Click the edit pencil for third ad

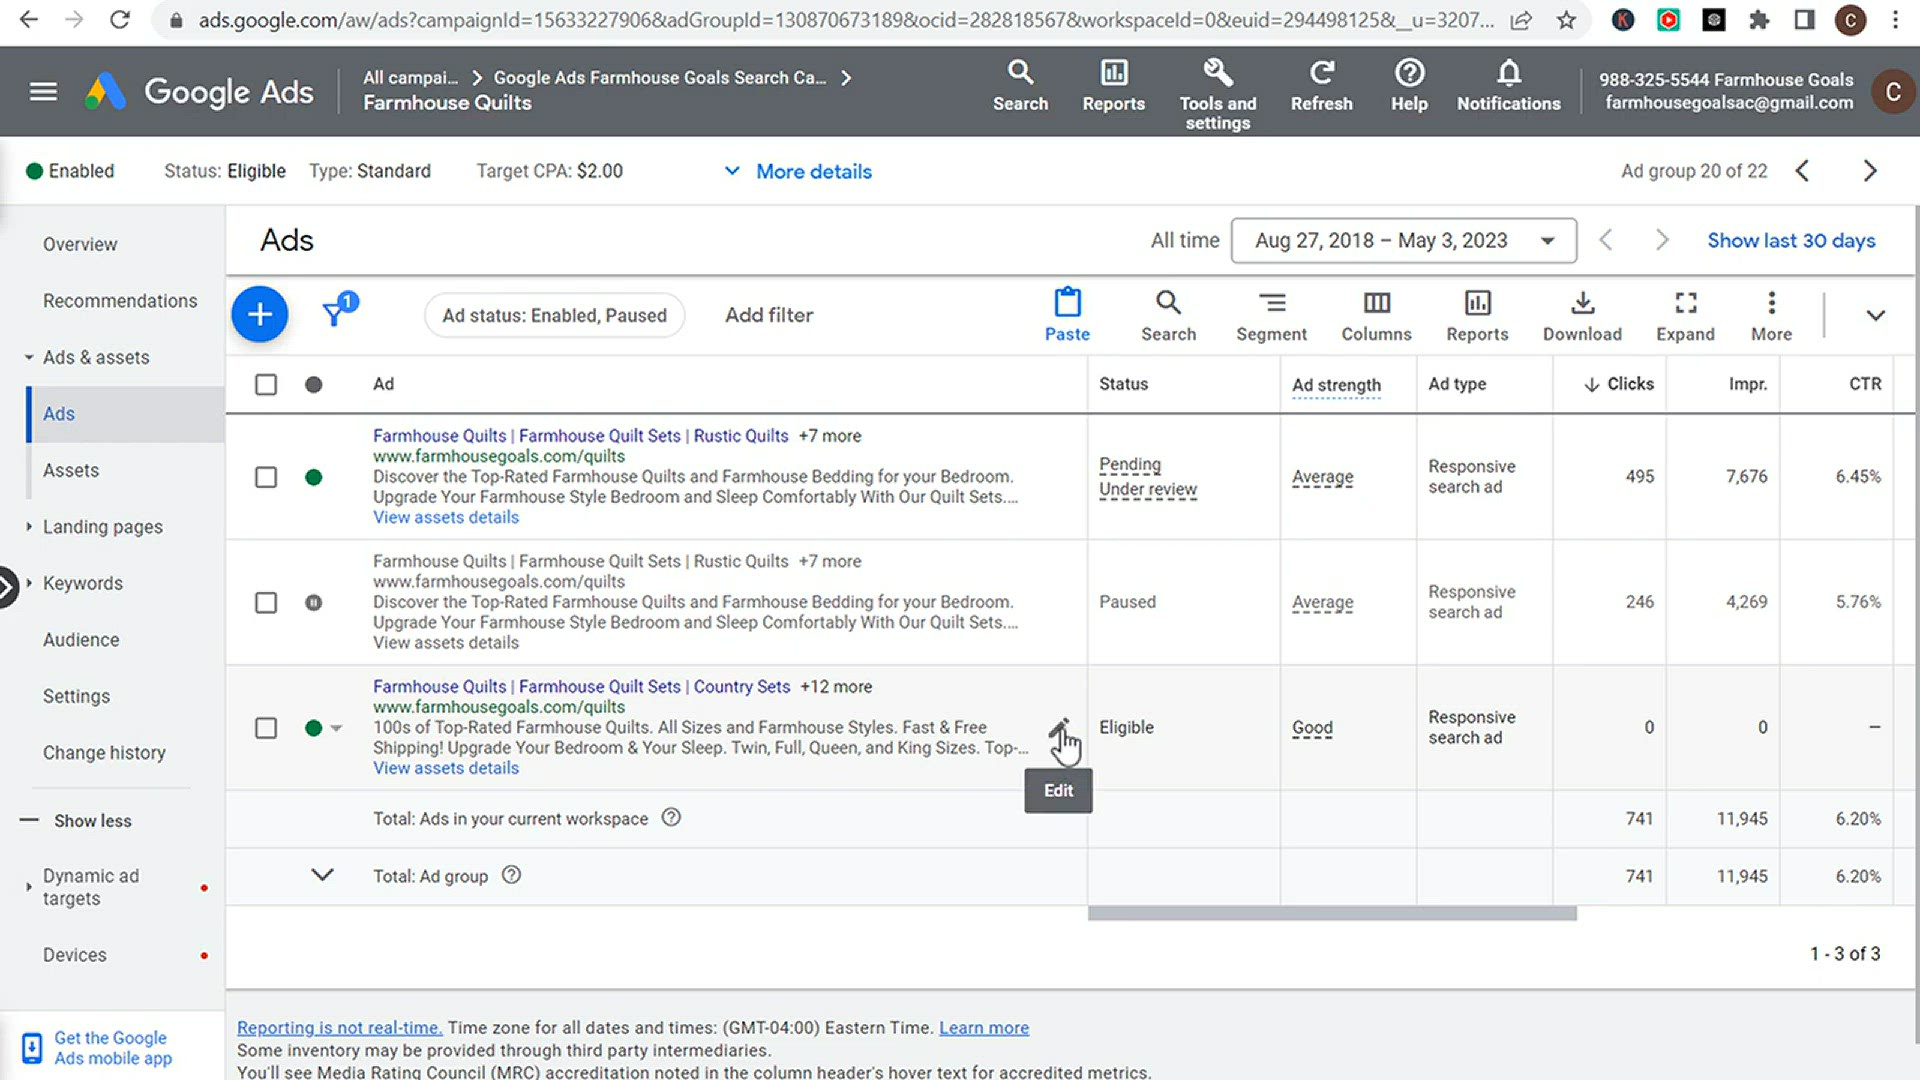click(1059, 729)
